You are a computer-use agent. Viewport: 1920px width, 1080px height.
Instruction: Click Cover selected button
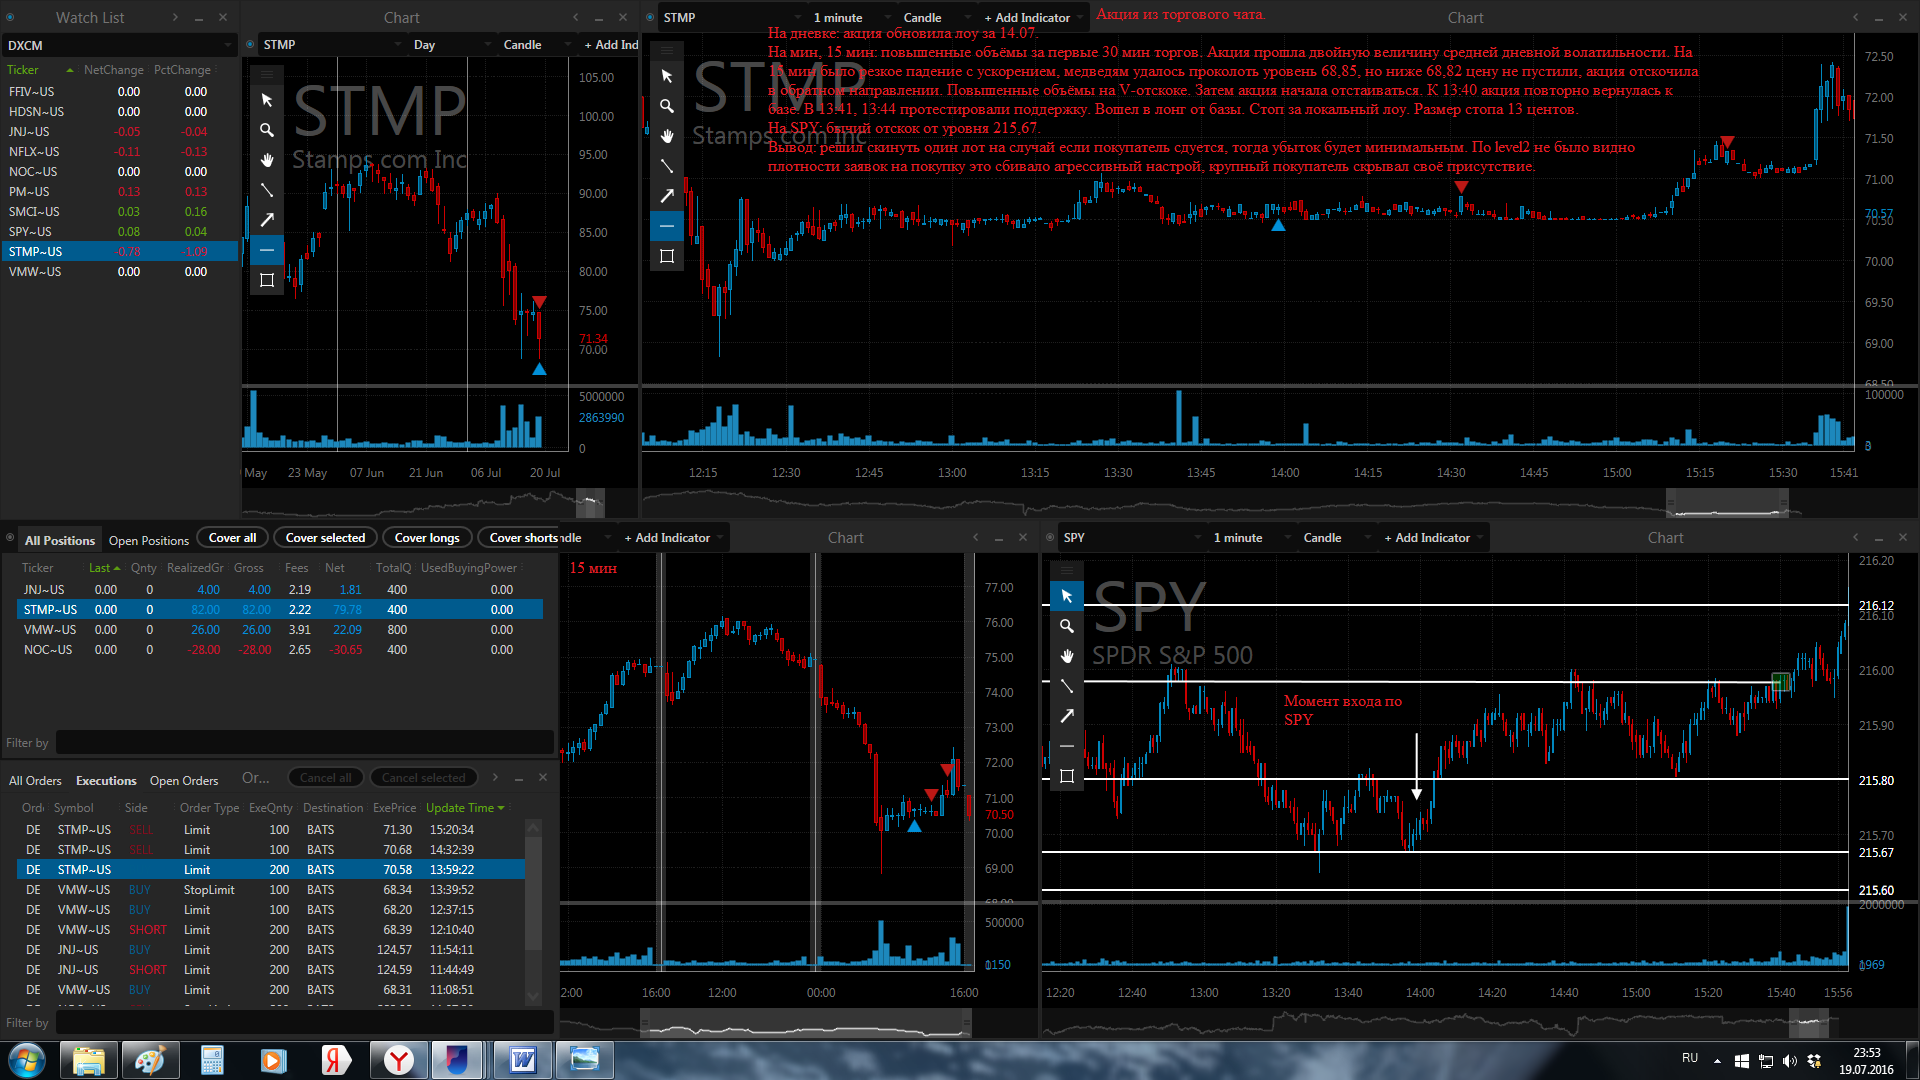pos(325,537)
